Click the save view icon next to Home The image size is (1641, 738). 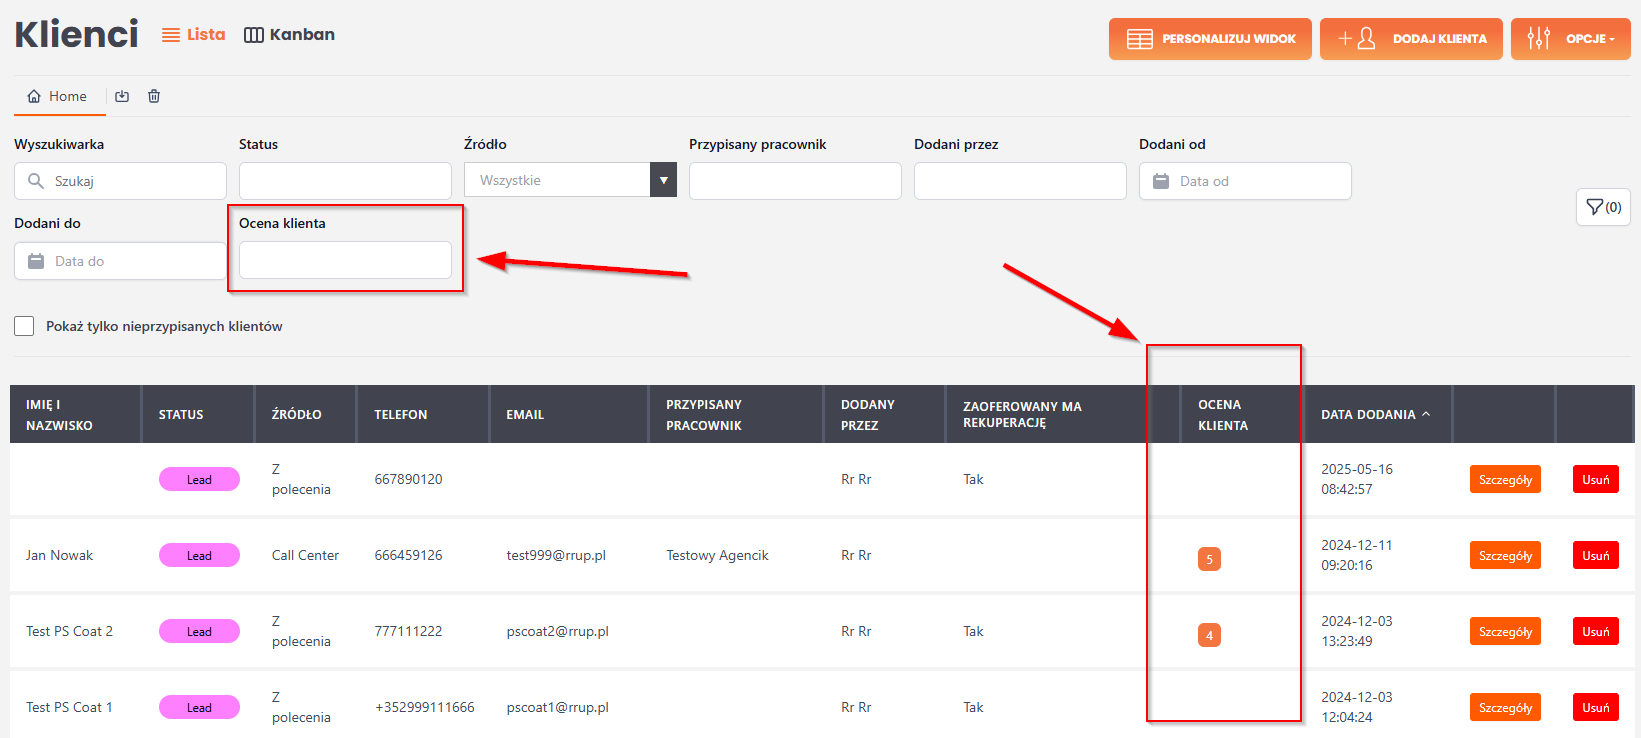click(x=122, y=96)
